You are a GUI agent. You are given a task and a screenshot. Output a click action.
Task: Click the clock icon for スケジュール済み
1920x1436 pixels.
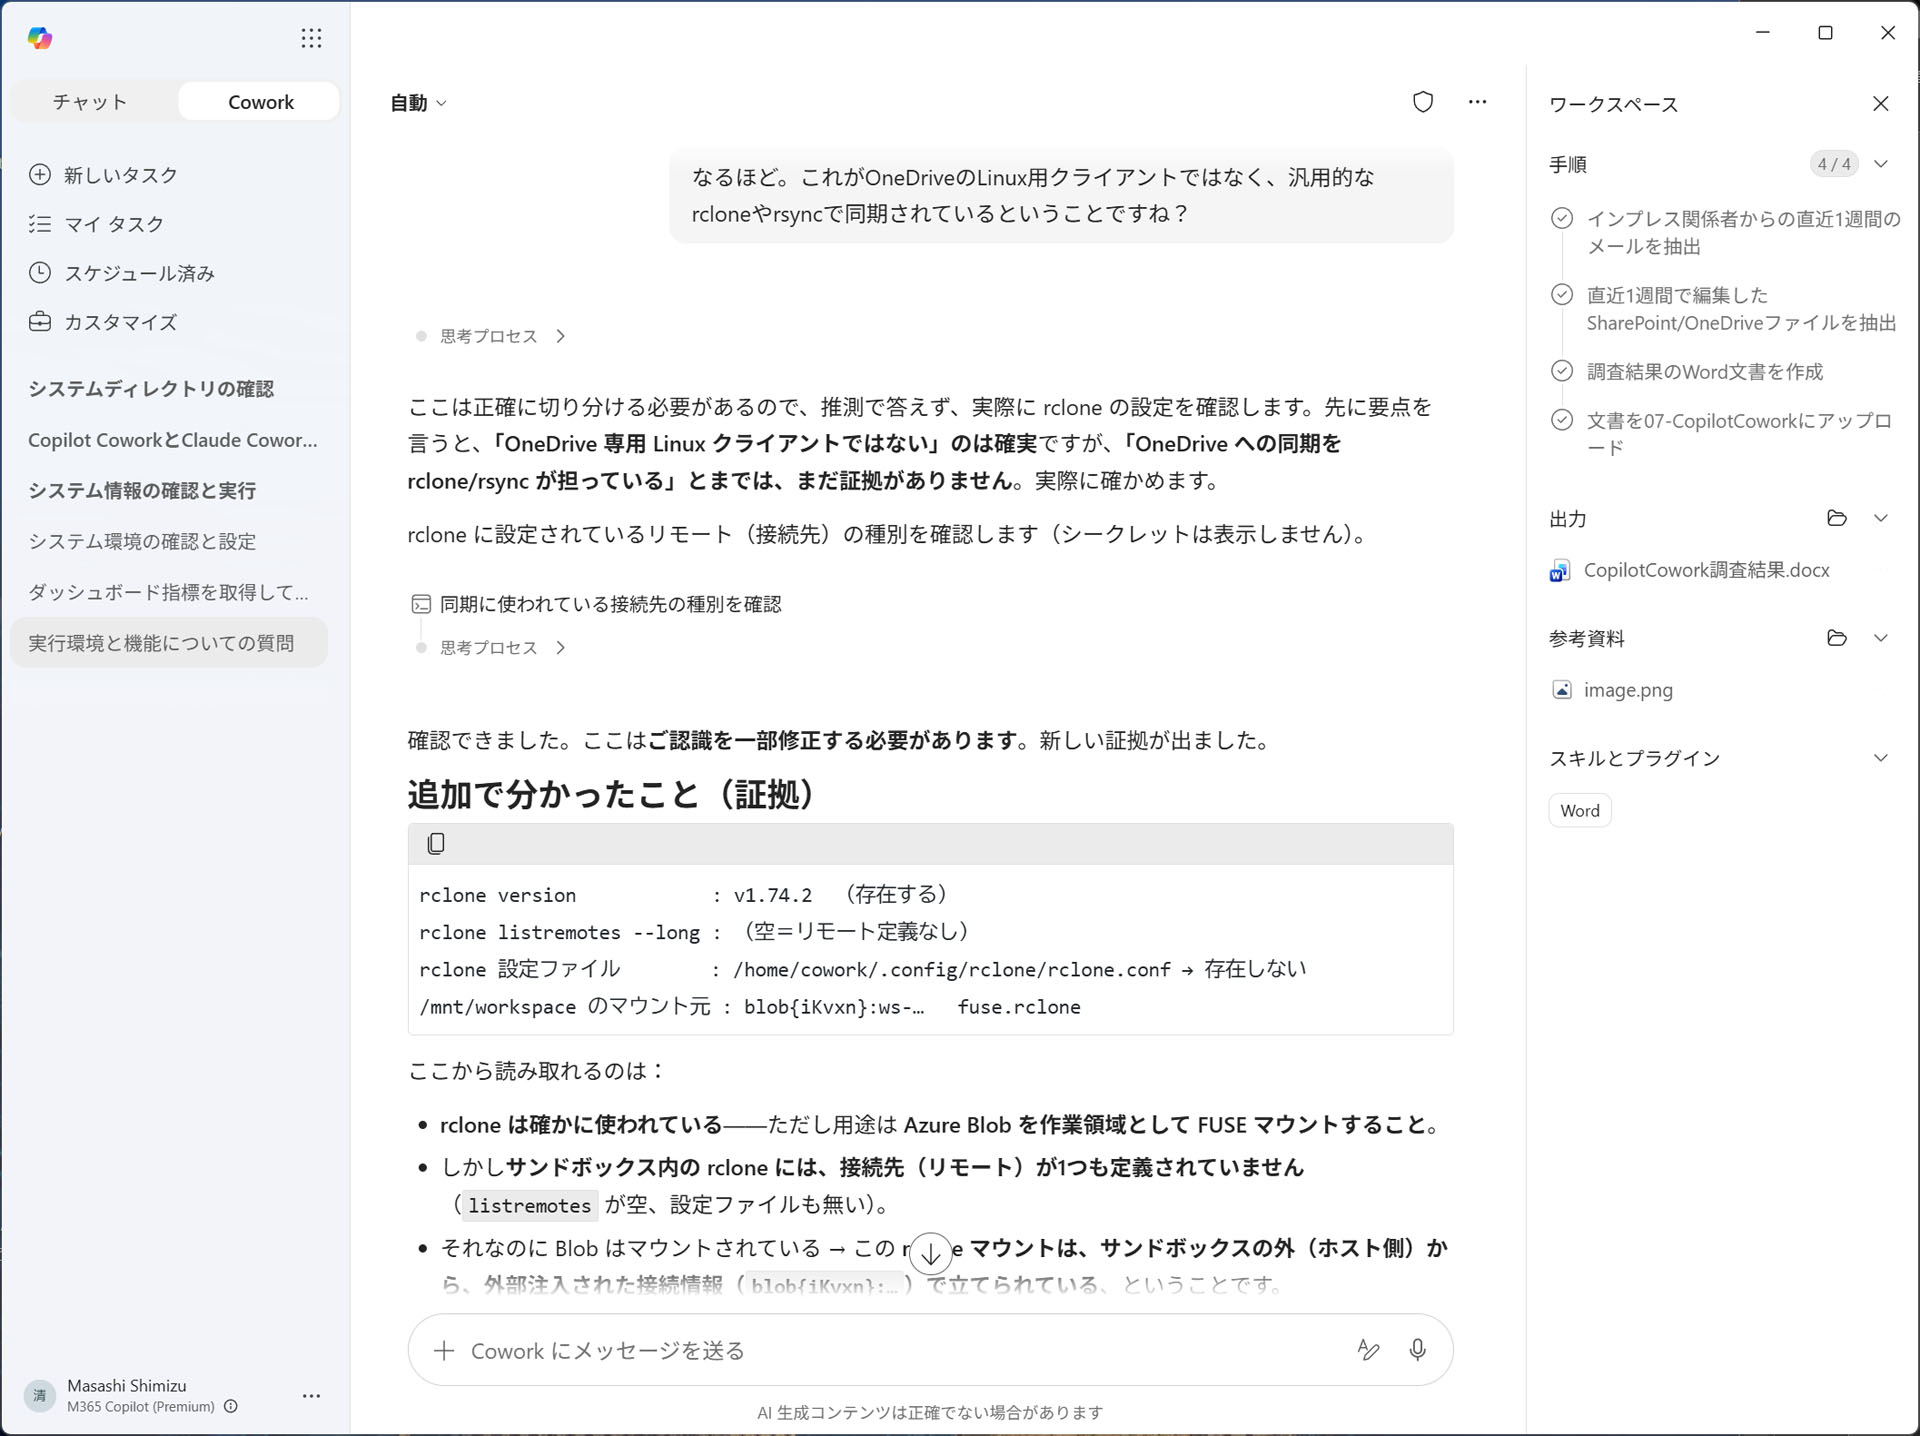[x=40, y=273]
